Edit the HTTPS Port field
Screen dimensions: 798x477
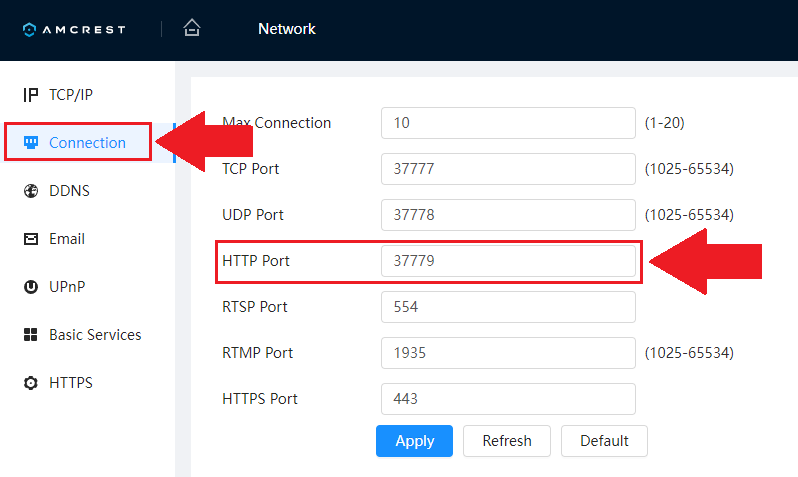(508, 399)
